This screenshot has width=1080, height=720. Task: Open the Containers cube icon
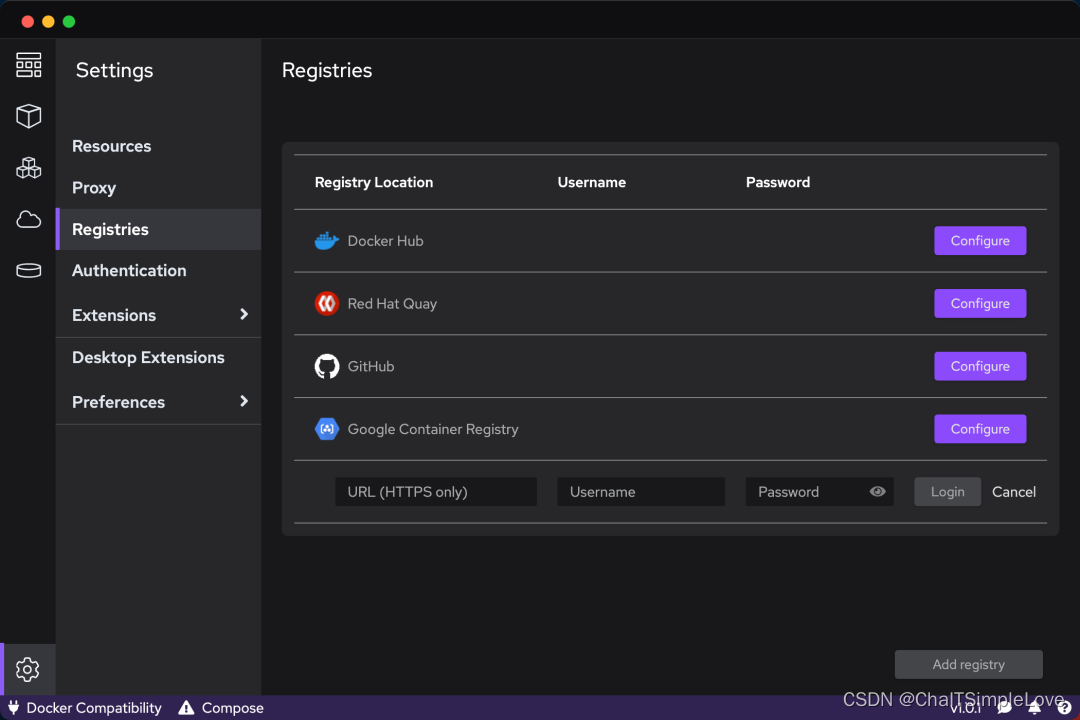pos(28,116)
